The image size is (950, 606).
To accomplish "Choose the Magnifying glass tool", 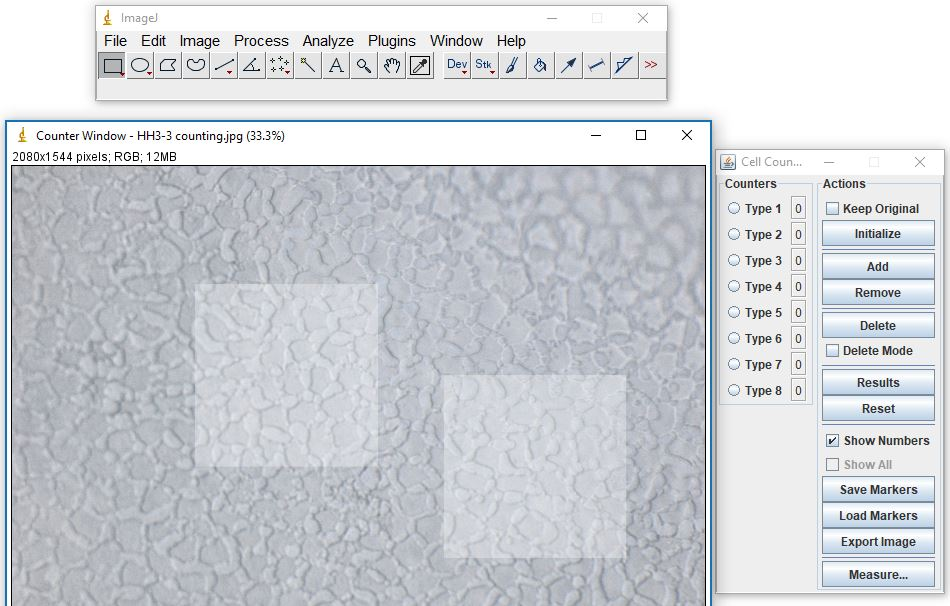I will (x=364, y=66).
